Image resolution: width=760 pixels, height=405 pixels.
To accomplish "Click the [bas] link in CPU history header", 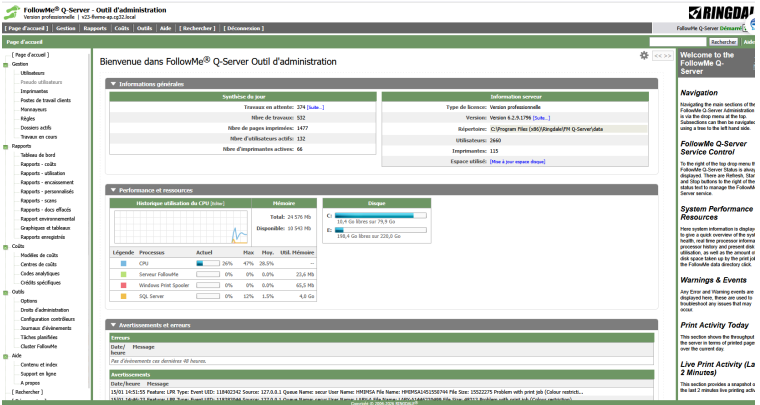I will click(x=217, y=203).
